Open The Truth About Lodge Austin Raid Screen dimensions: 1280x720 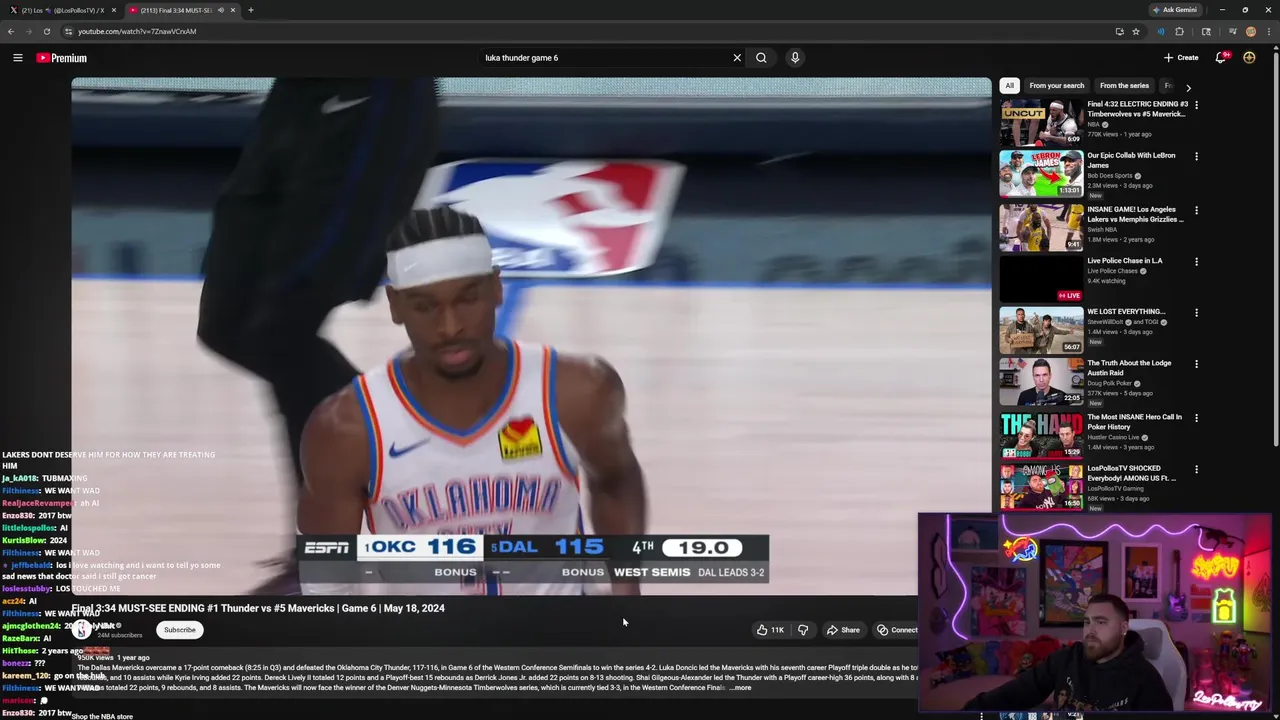point(1129,368)
